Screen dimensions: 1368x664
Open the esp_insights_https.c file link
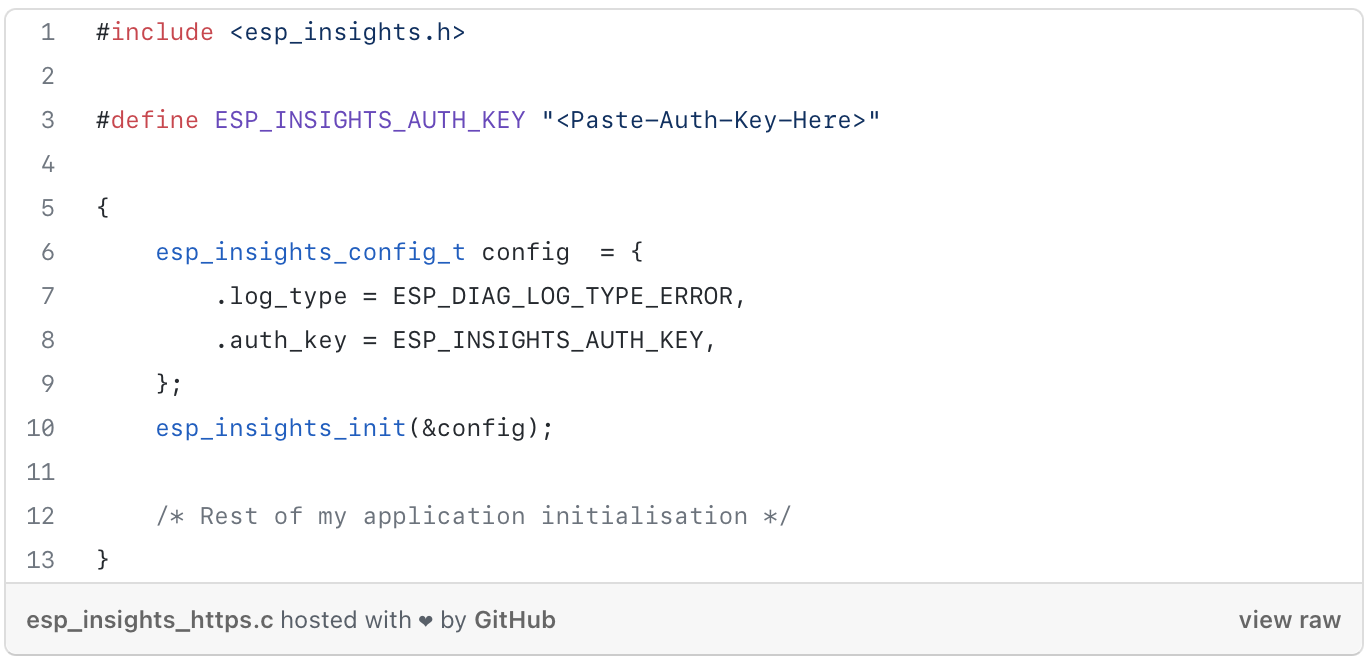coord(150,620)
